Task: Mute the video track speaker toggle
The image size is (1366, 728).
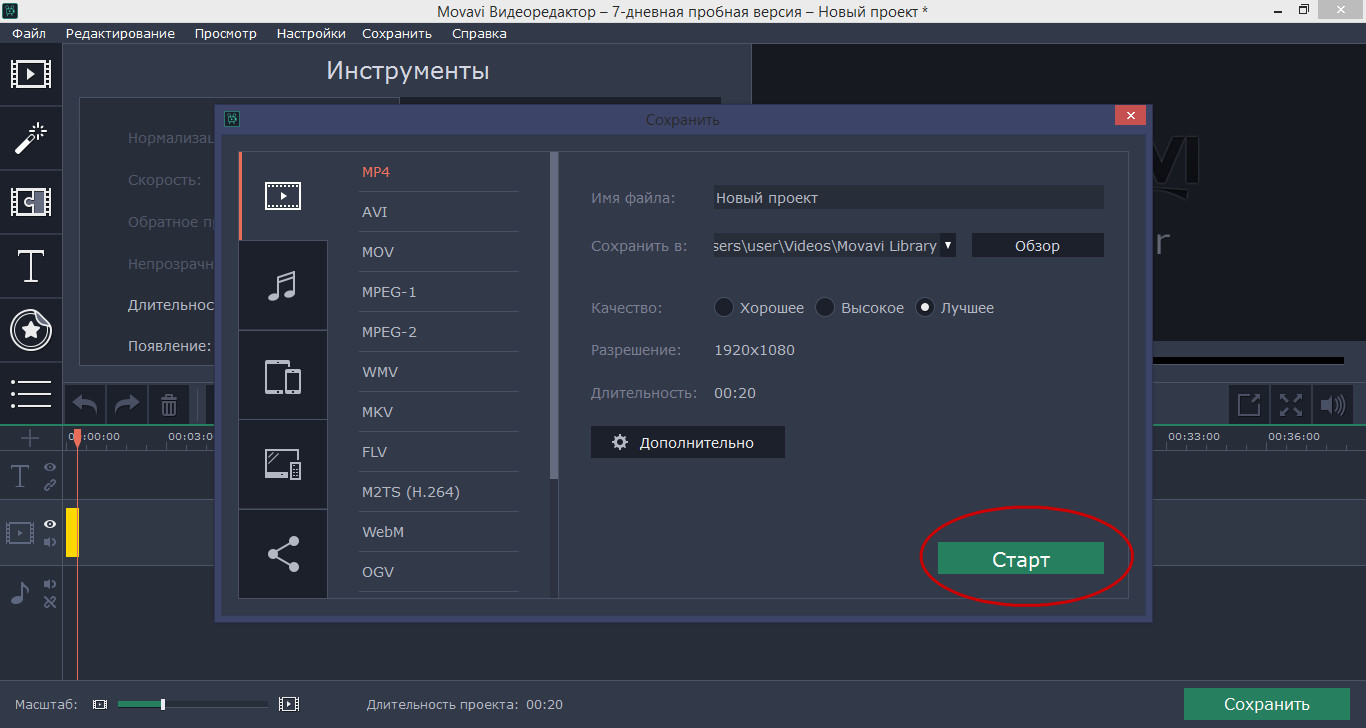Action: tap(50, 542)
